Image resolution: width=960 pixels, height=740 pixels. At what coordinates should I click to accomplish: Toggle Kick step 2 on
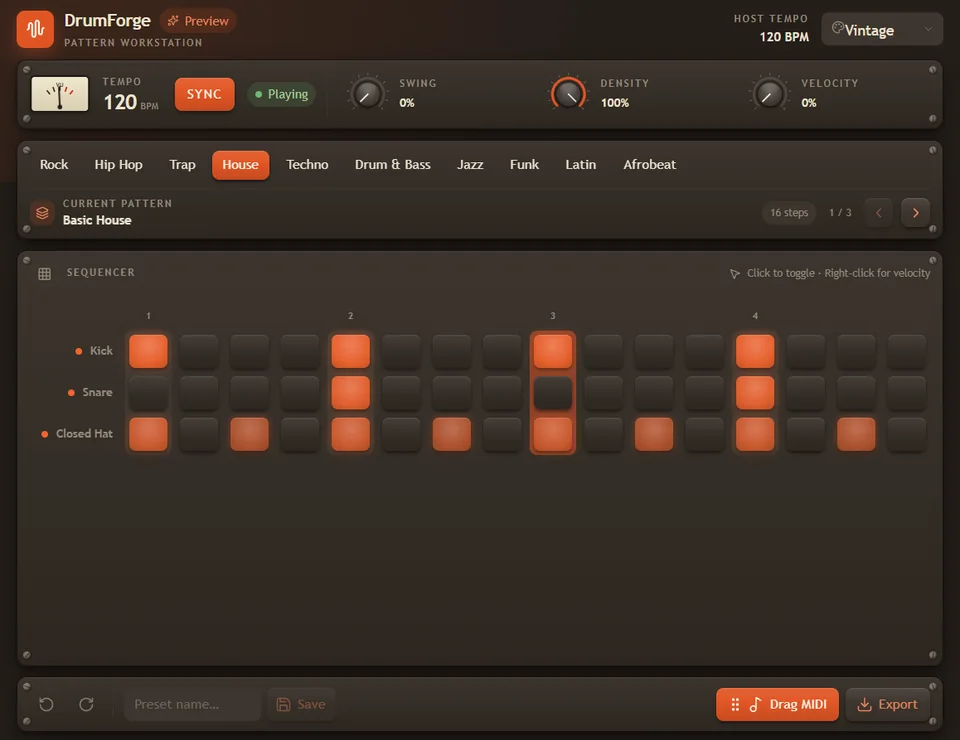pyautogui.click(x=199, y=351)
